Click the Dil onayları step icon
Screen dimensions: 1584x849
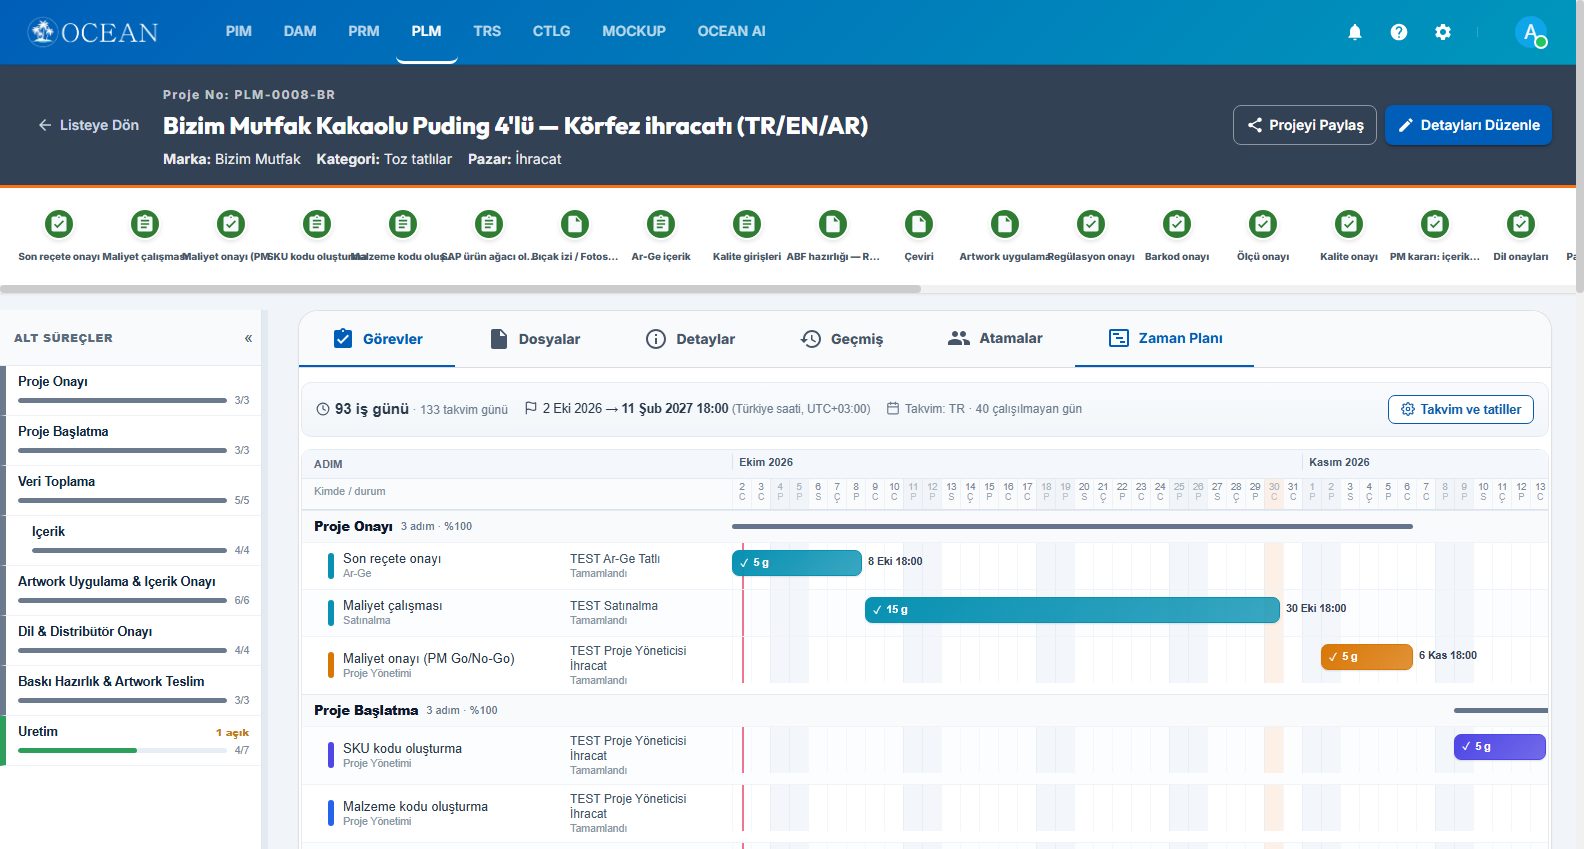[1521, 224]
